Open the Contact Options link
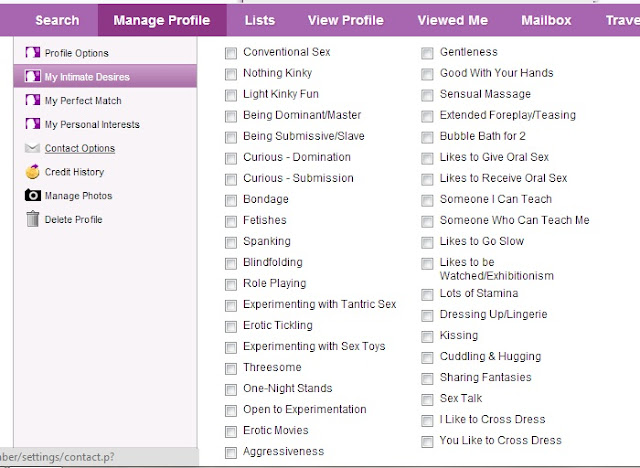 tap(80, 149)
